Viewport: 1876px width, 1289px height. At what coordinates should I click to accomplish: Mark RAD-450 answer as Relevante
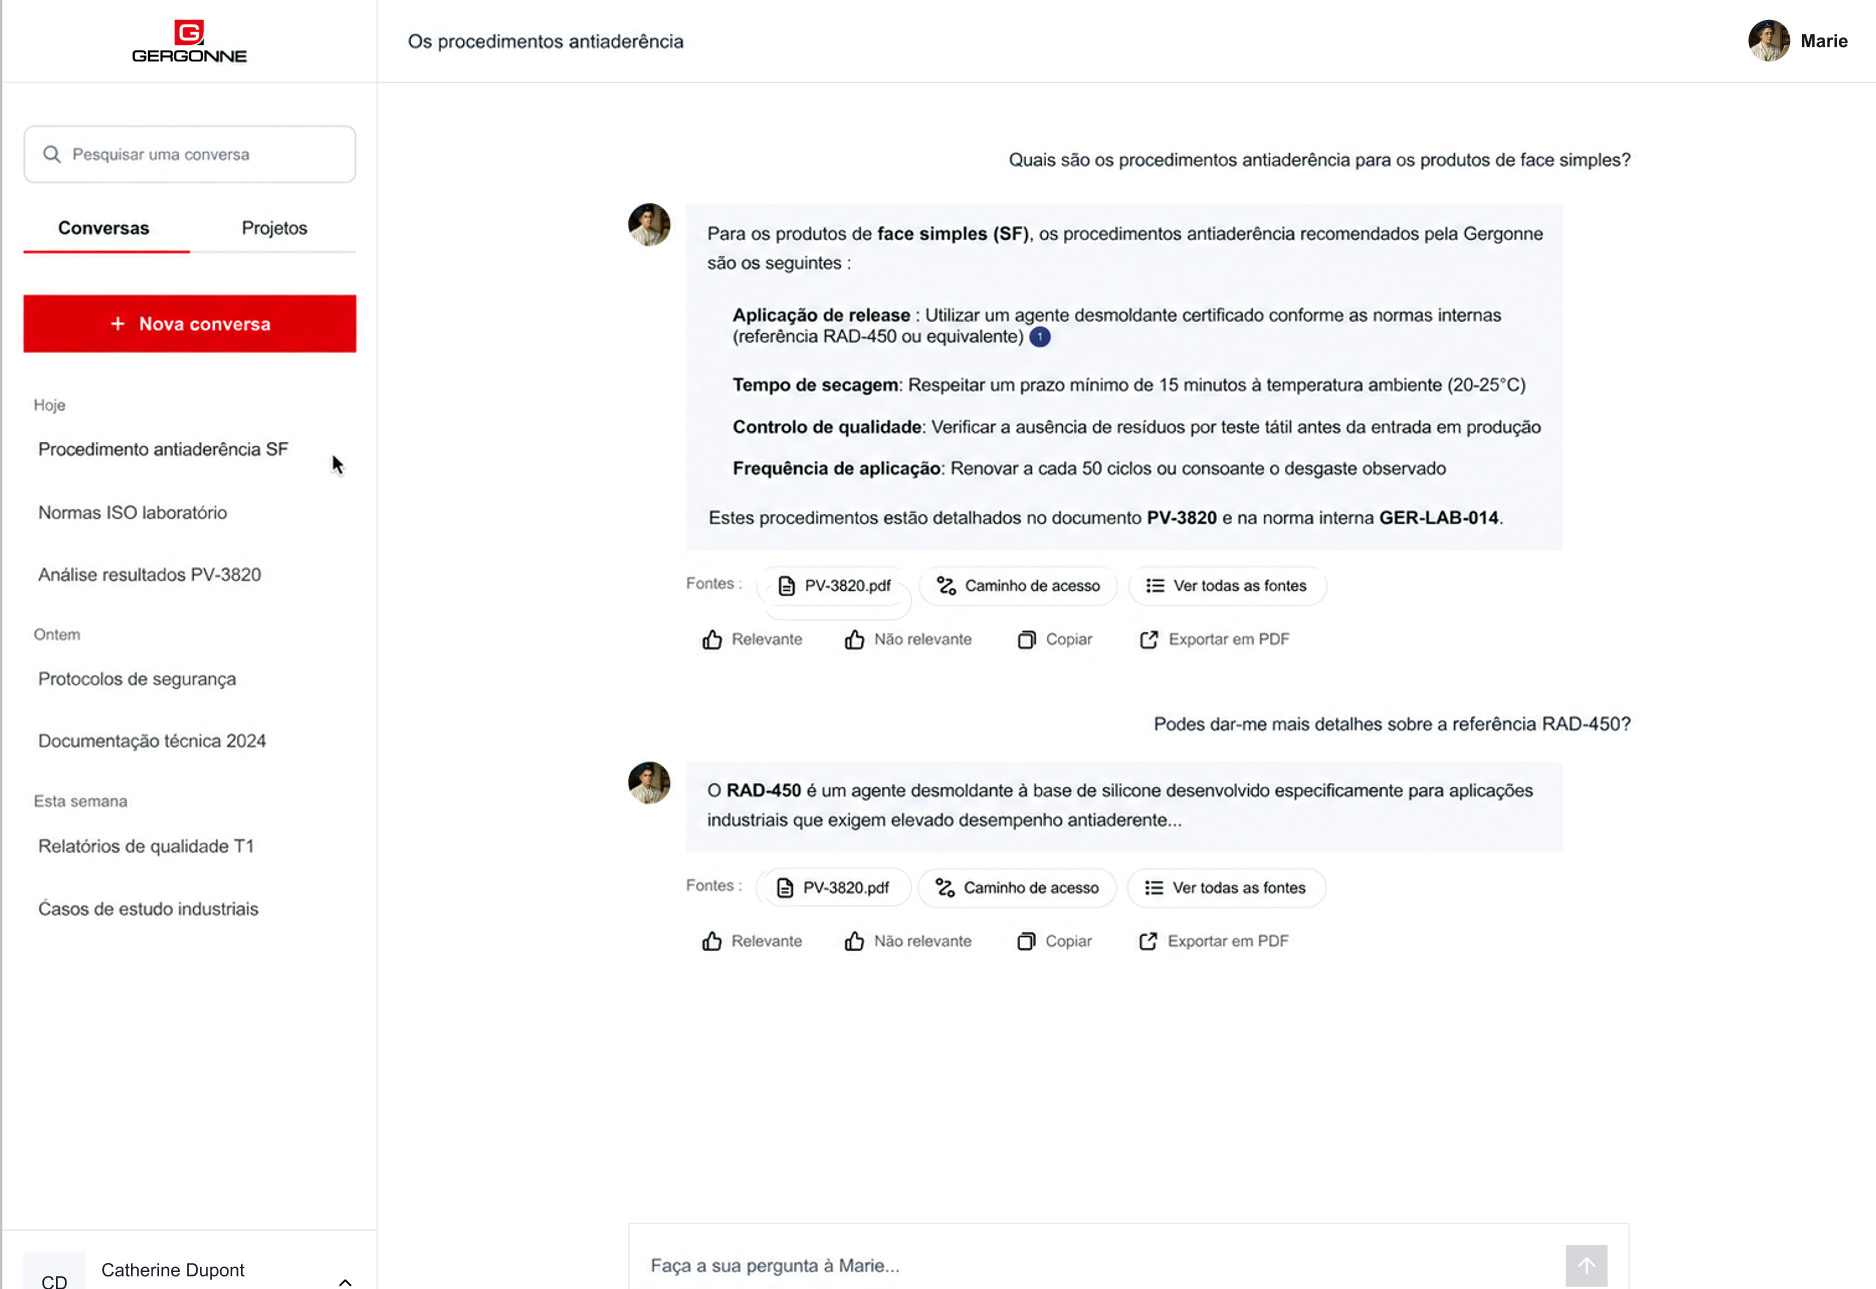[x=752, y=941]
